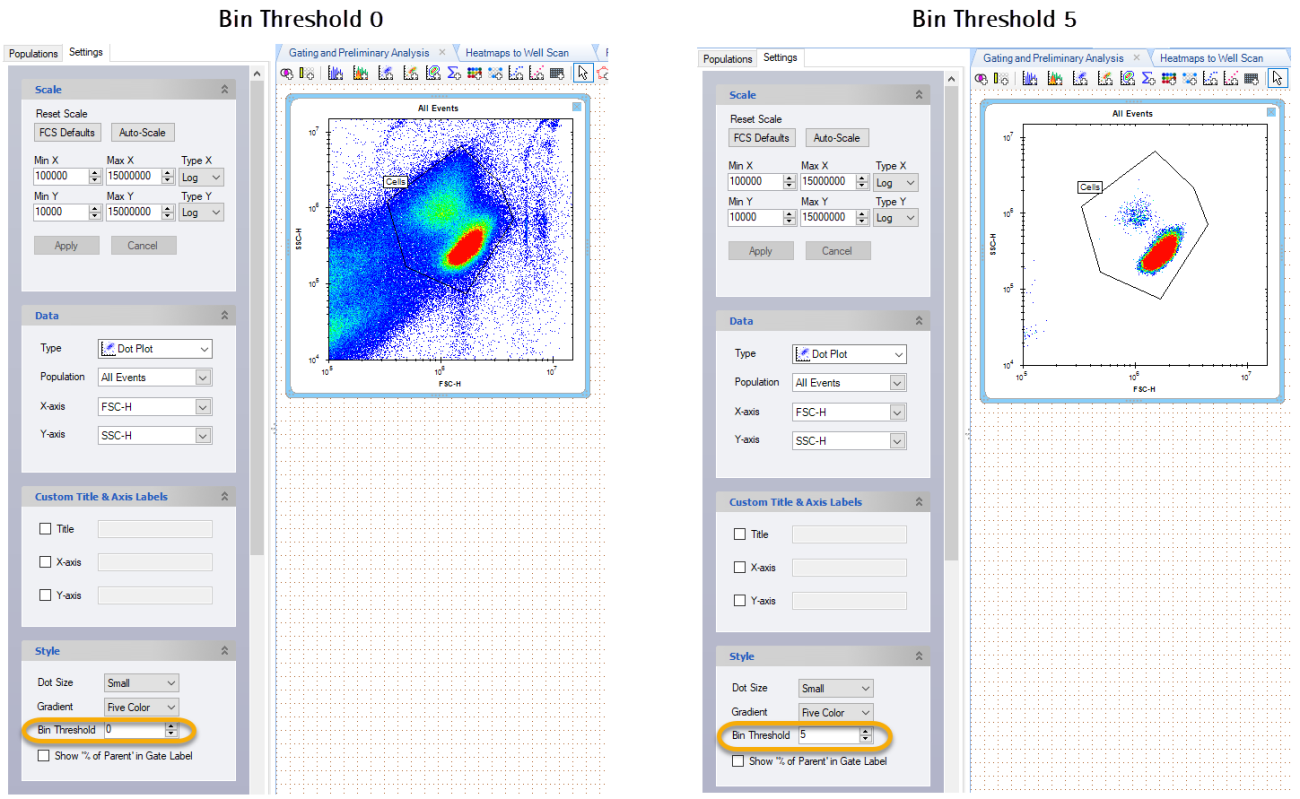Add data table in right Bin Threshold 5 toolbar
Image resolution: width=1300 pixels, height=799 pixels.
[x=1251, y=78]
